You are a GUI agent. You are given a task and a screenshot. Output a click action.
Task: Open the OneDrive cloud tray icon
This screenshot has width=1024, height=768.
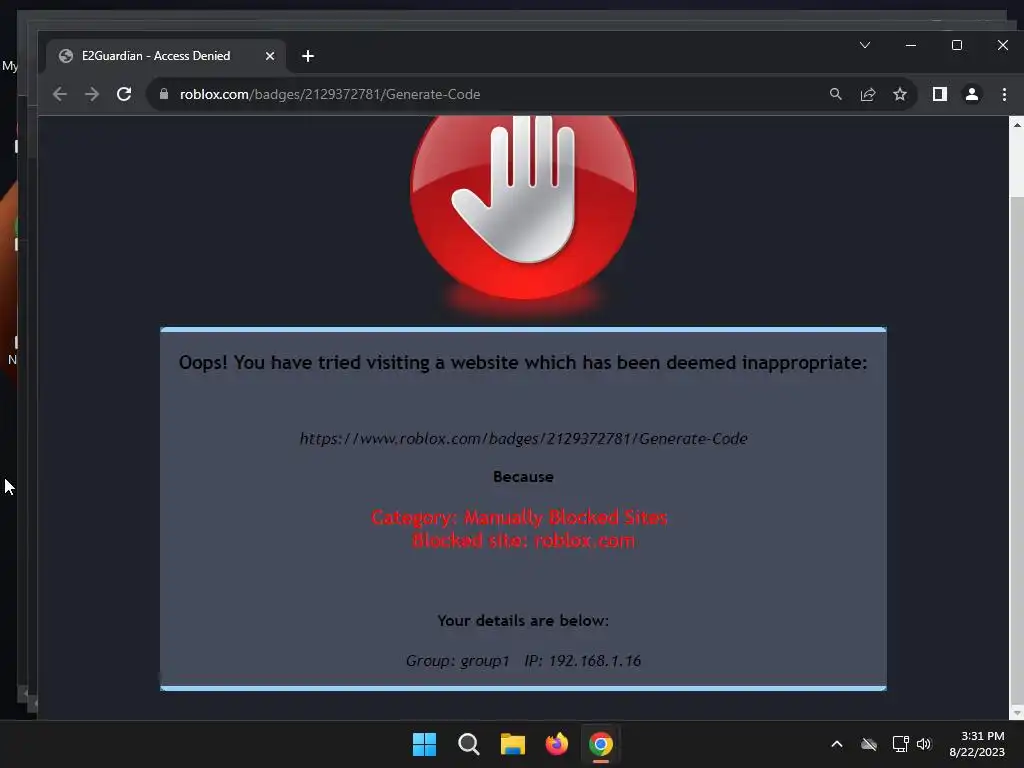point(869,744)
